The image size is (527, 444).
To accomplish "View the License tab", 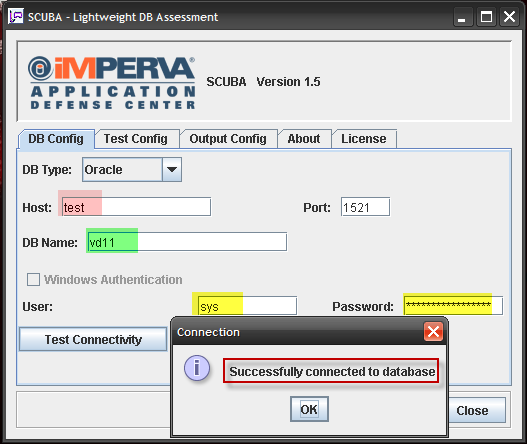I will 364,139.
